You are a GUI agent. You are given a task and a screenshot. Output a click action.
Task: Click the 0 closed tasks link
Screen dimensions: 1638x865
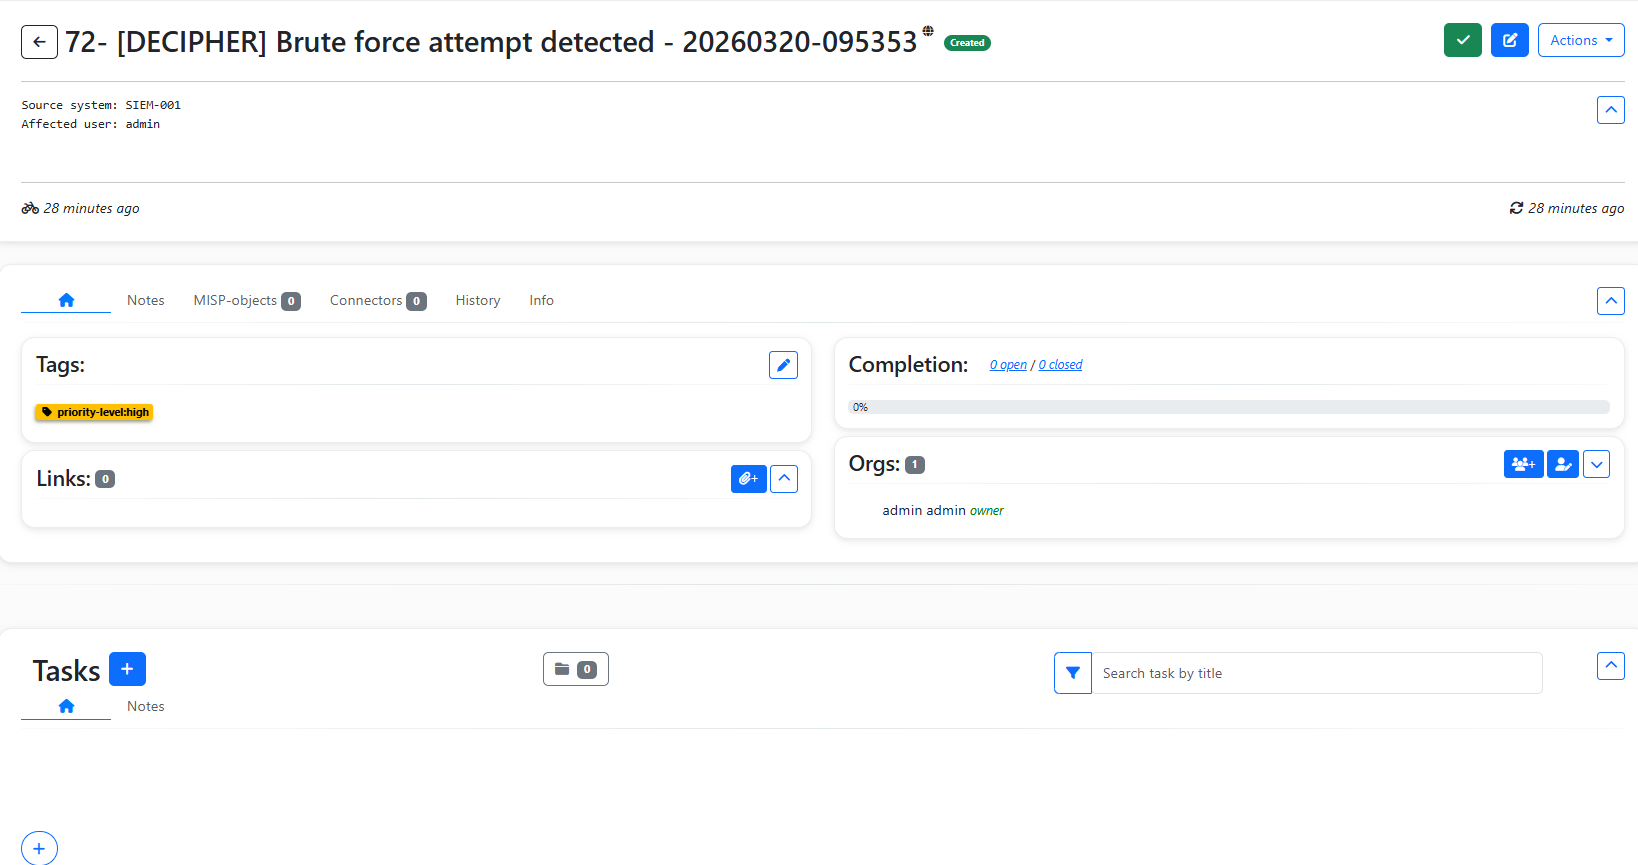click(1060, 365)
